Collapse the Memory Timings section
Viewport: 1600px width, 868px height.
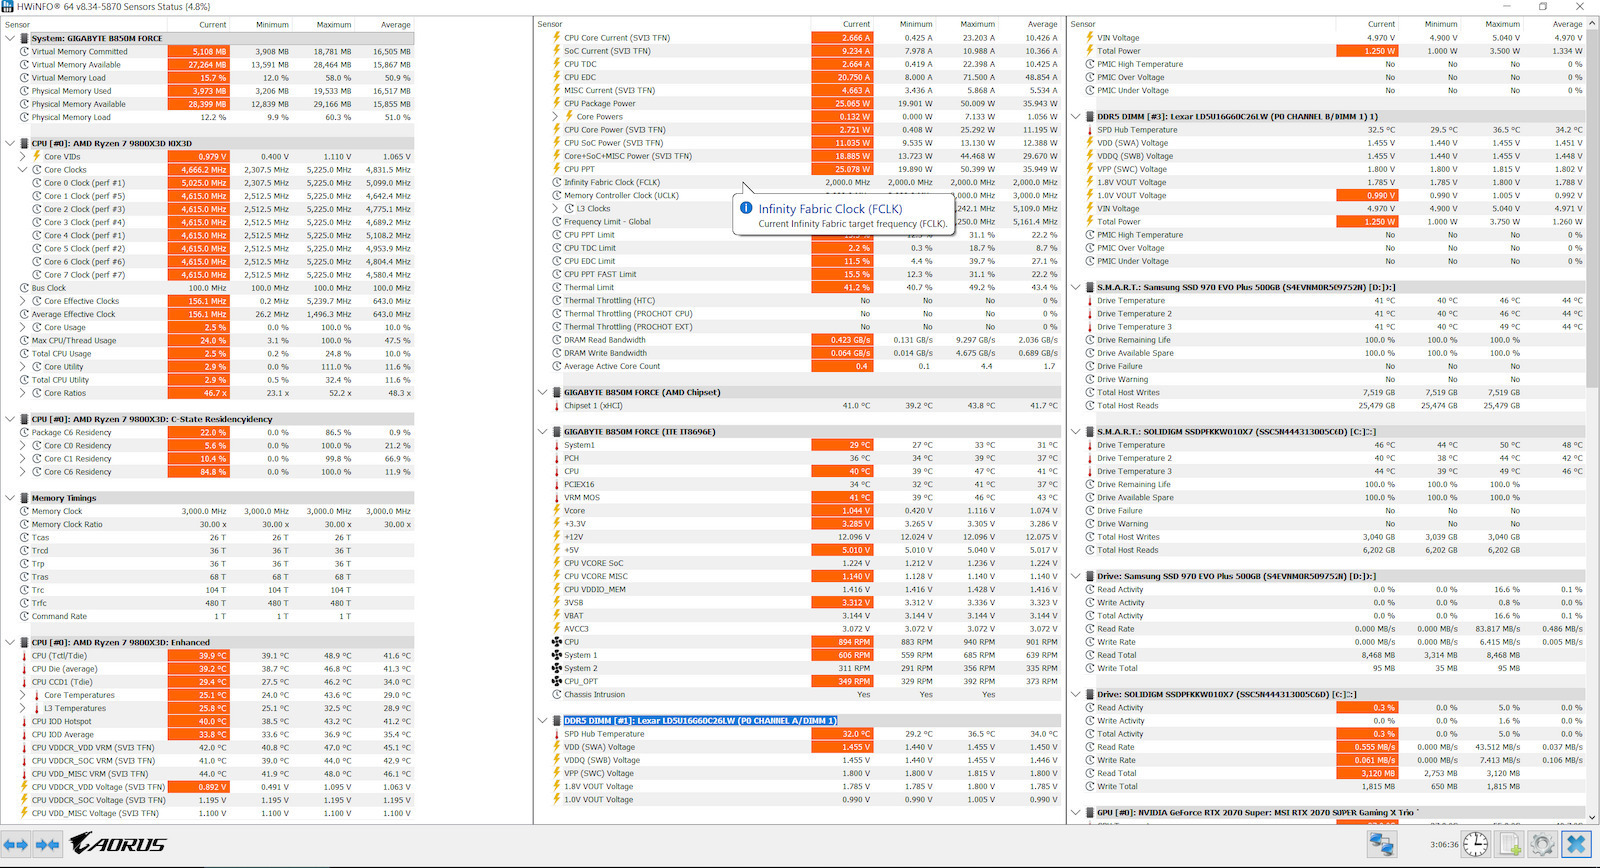click(11, 498)
